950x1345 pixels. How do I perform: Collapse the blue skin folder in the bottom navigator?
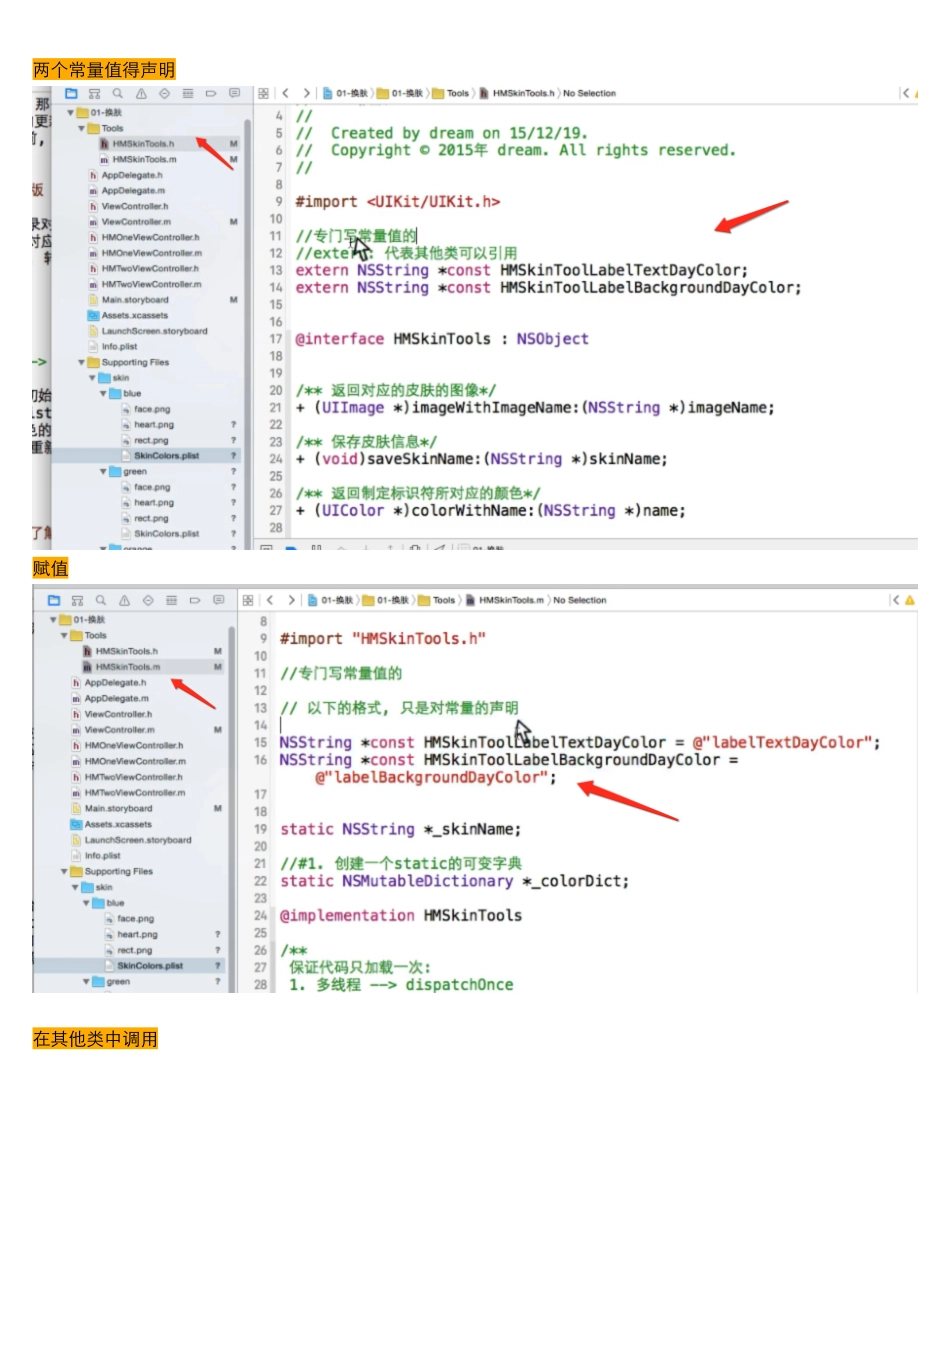click(86, 903)
